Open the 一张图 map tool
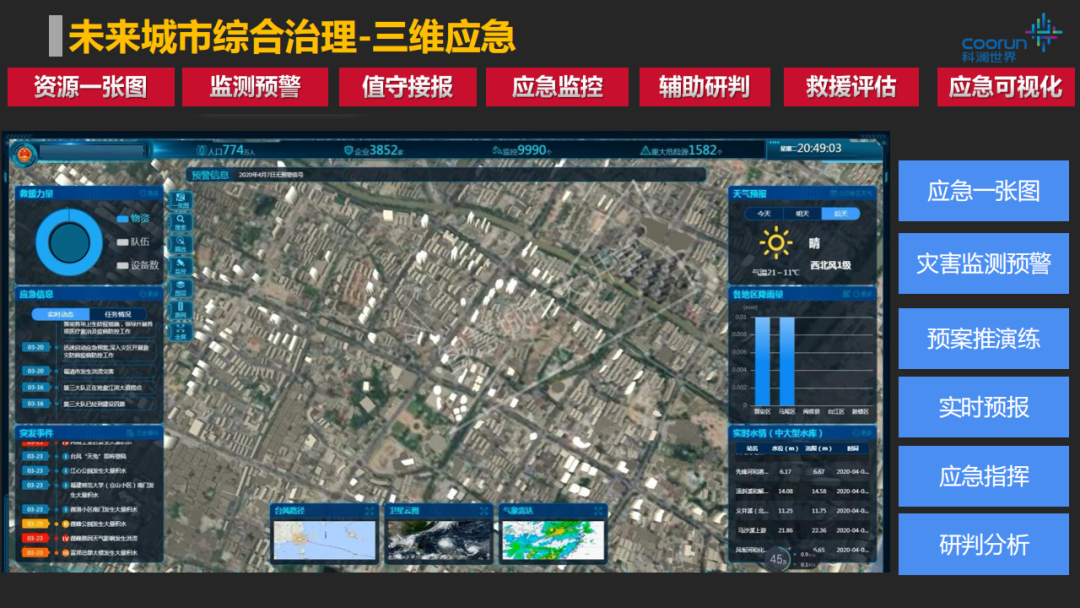1080x608 pixels. pyautogui.click(x=180, y=200)
